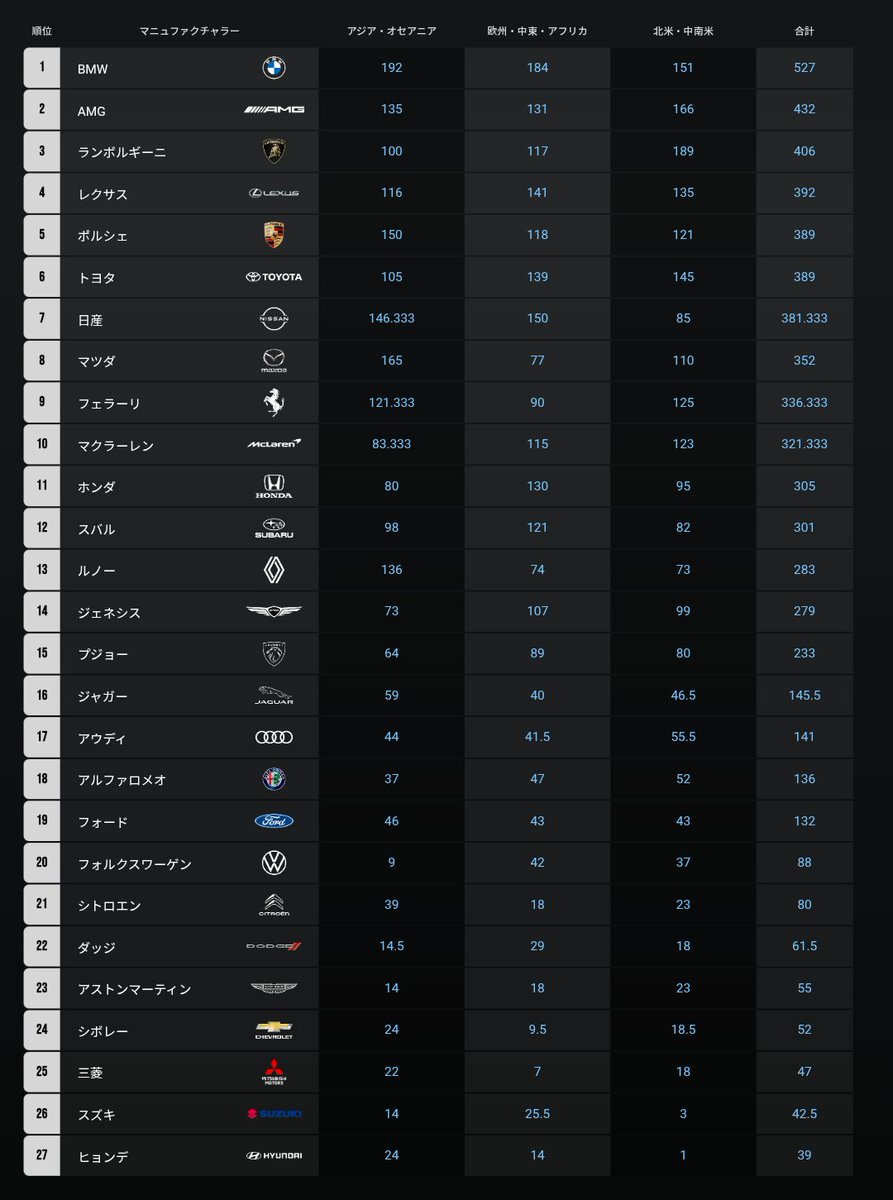This screenshot has height=1200, width=893.
Task: Click Lamborghini's Americas score 189
Action: [x=683, y=151]
